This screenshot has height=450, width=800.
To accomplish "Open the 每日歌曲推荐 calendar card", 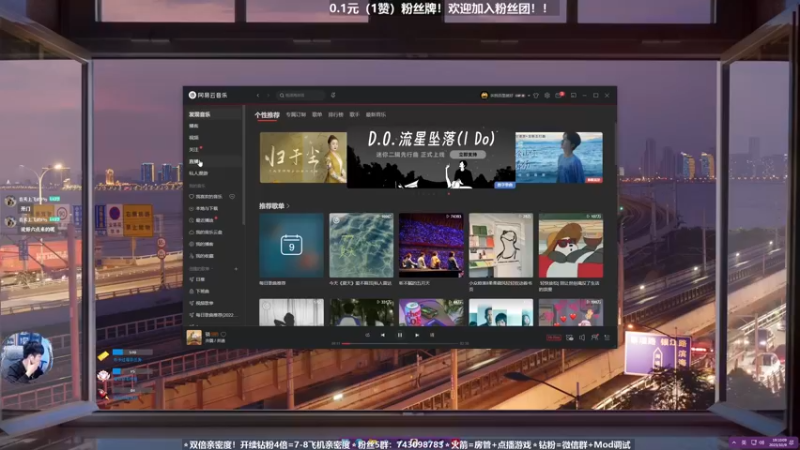I will [x=291, y=245].
